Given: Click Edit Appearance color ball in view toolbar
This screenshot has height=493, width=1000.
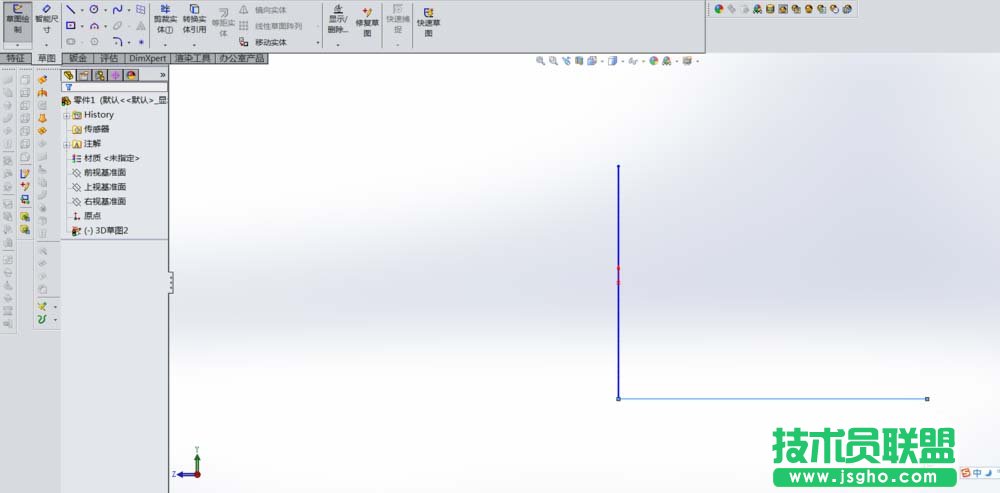Looking at the screenshot, I should tap(653, 61).
